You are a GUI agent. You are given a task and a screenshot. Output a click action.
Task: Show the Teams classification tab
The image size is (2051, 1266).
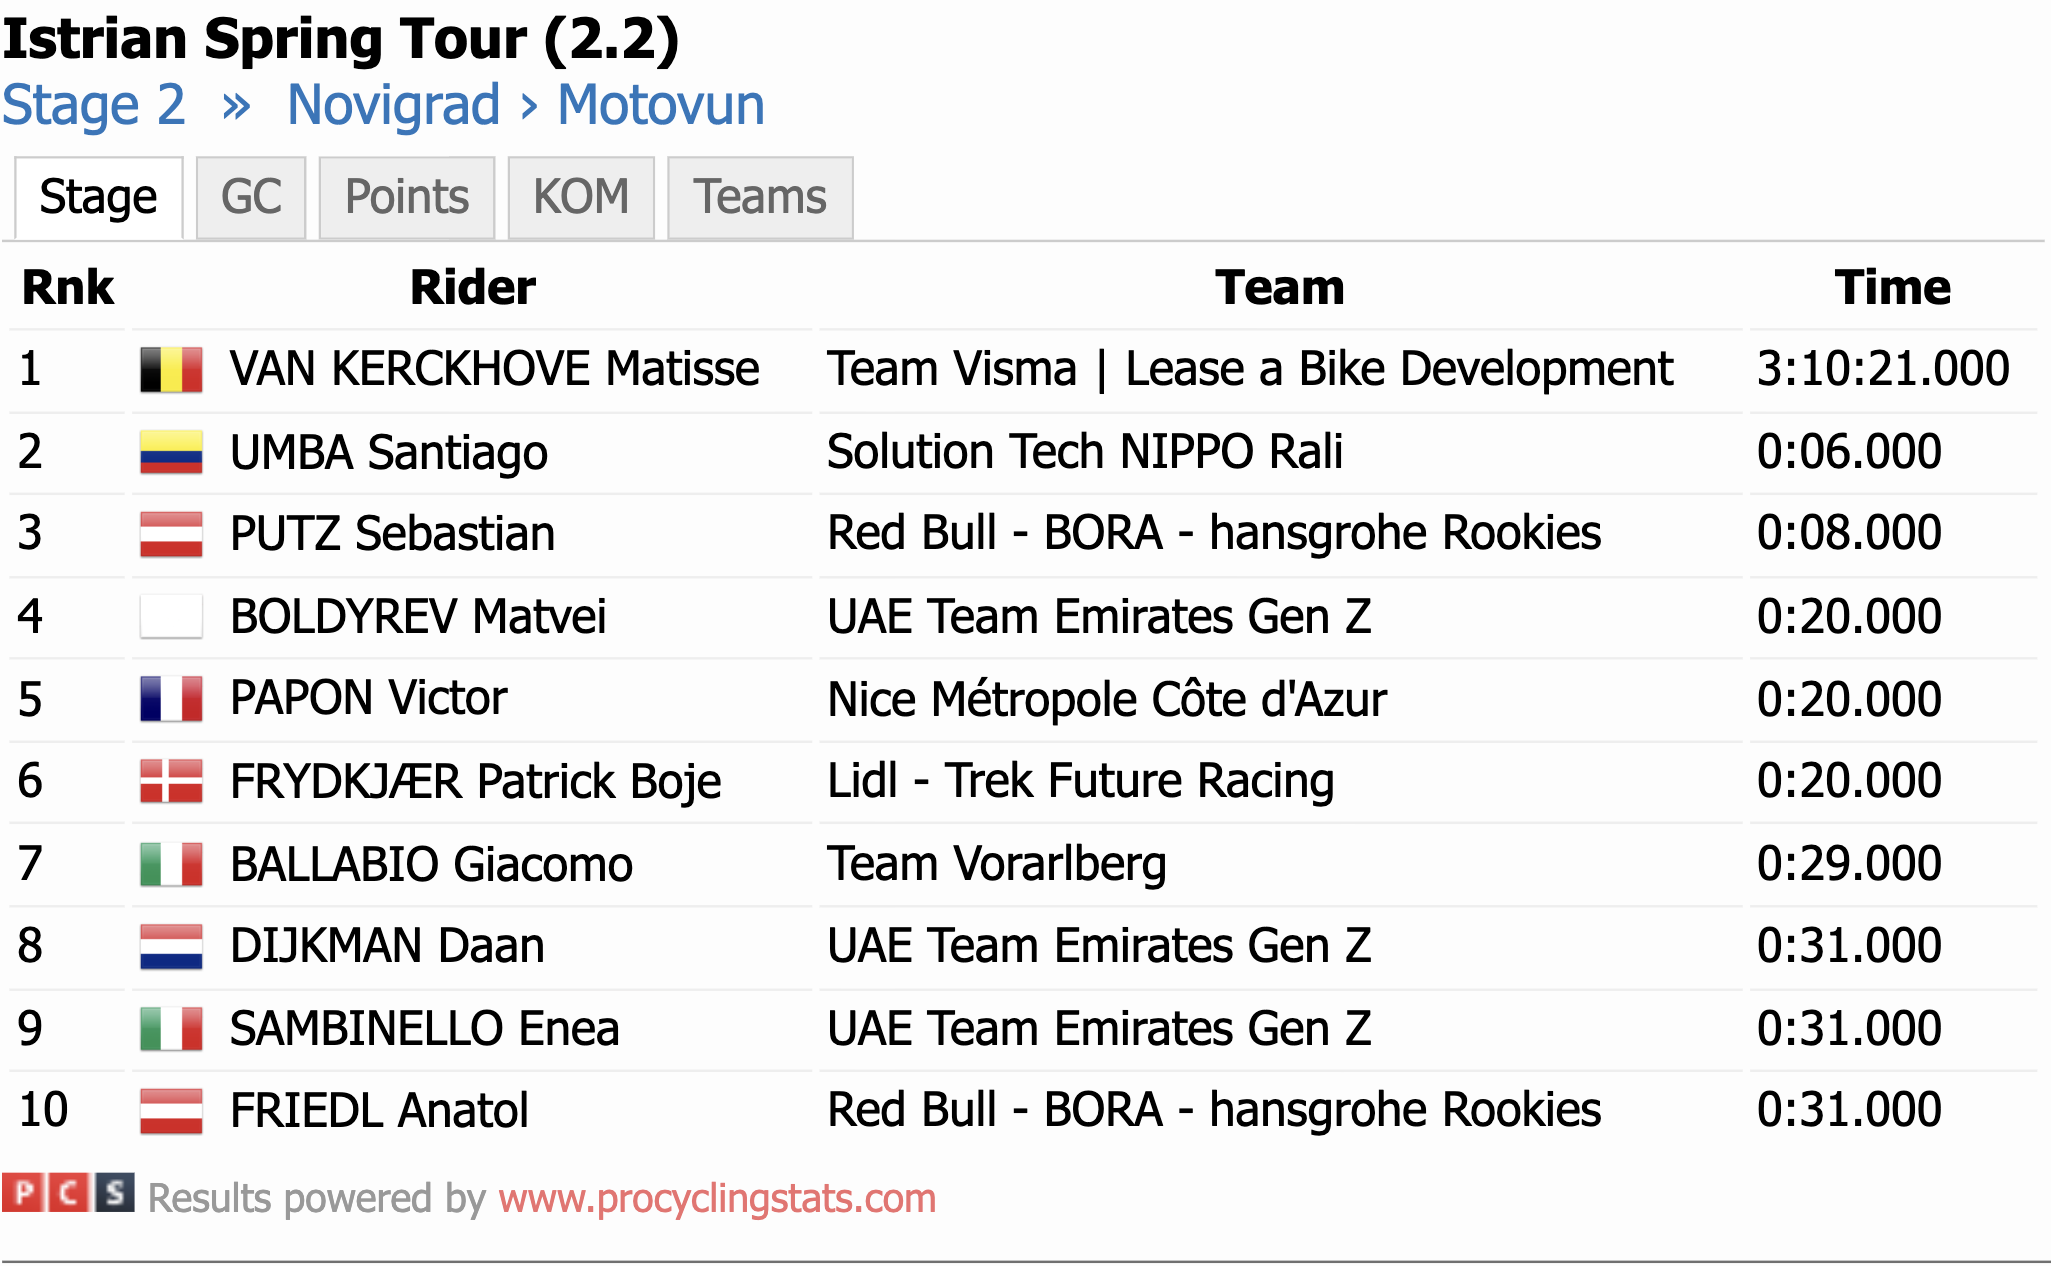click(760, 197)
